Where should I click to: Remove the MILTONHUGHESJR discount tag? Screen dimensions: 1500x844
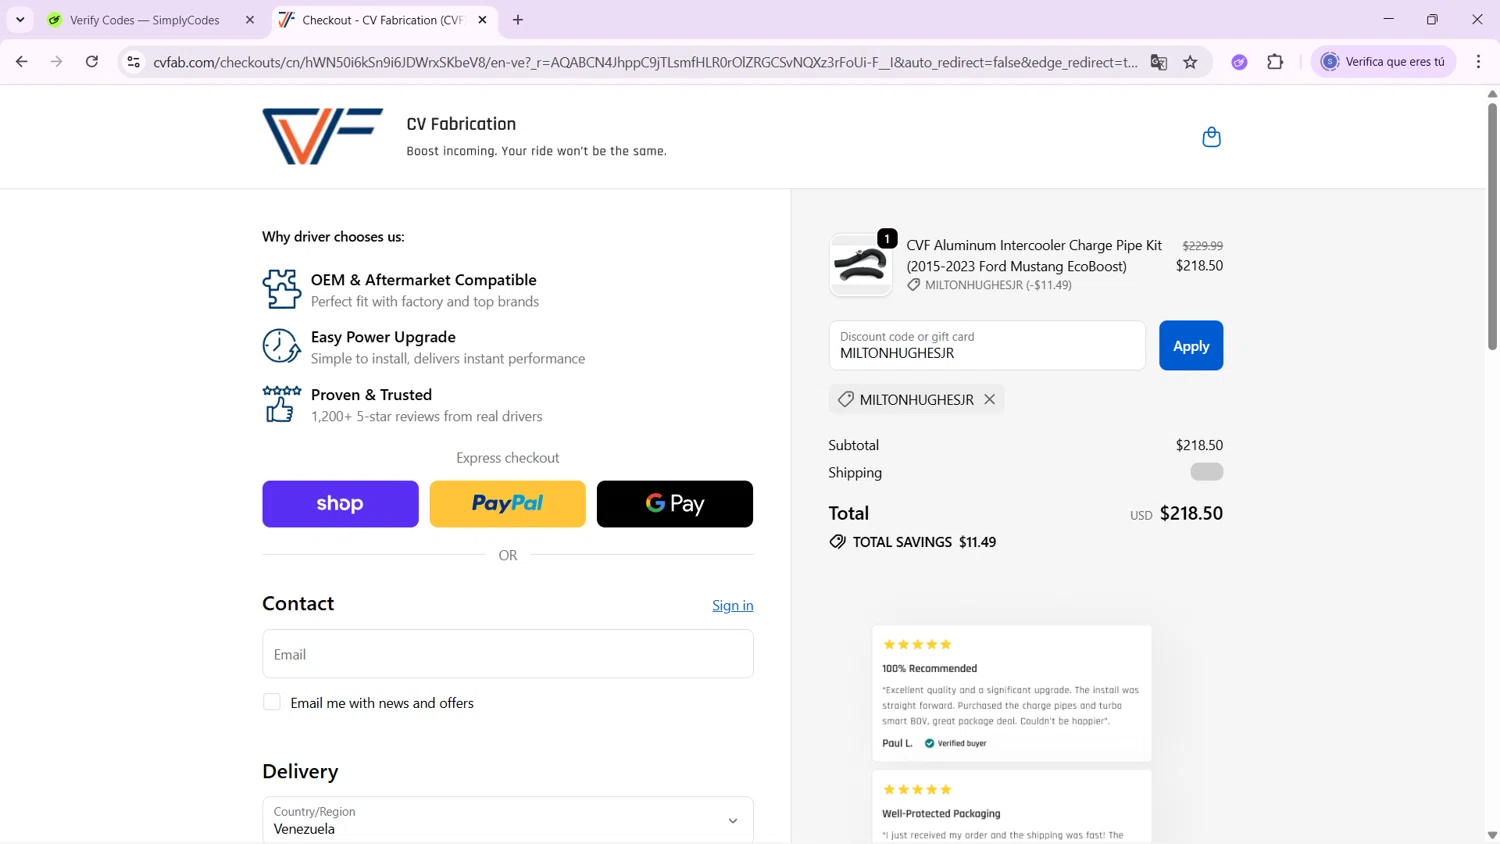point(989,399)
